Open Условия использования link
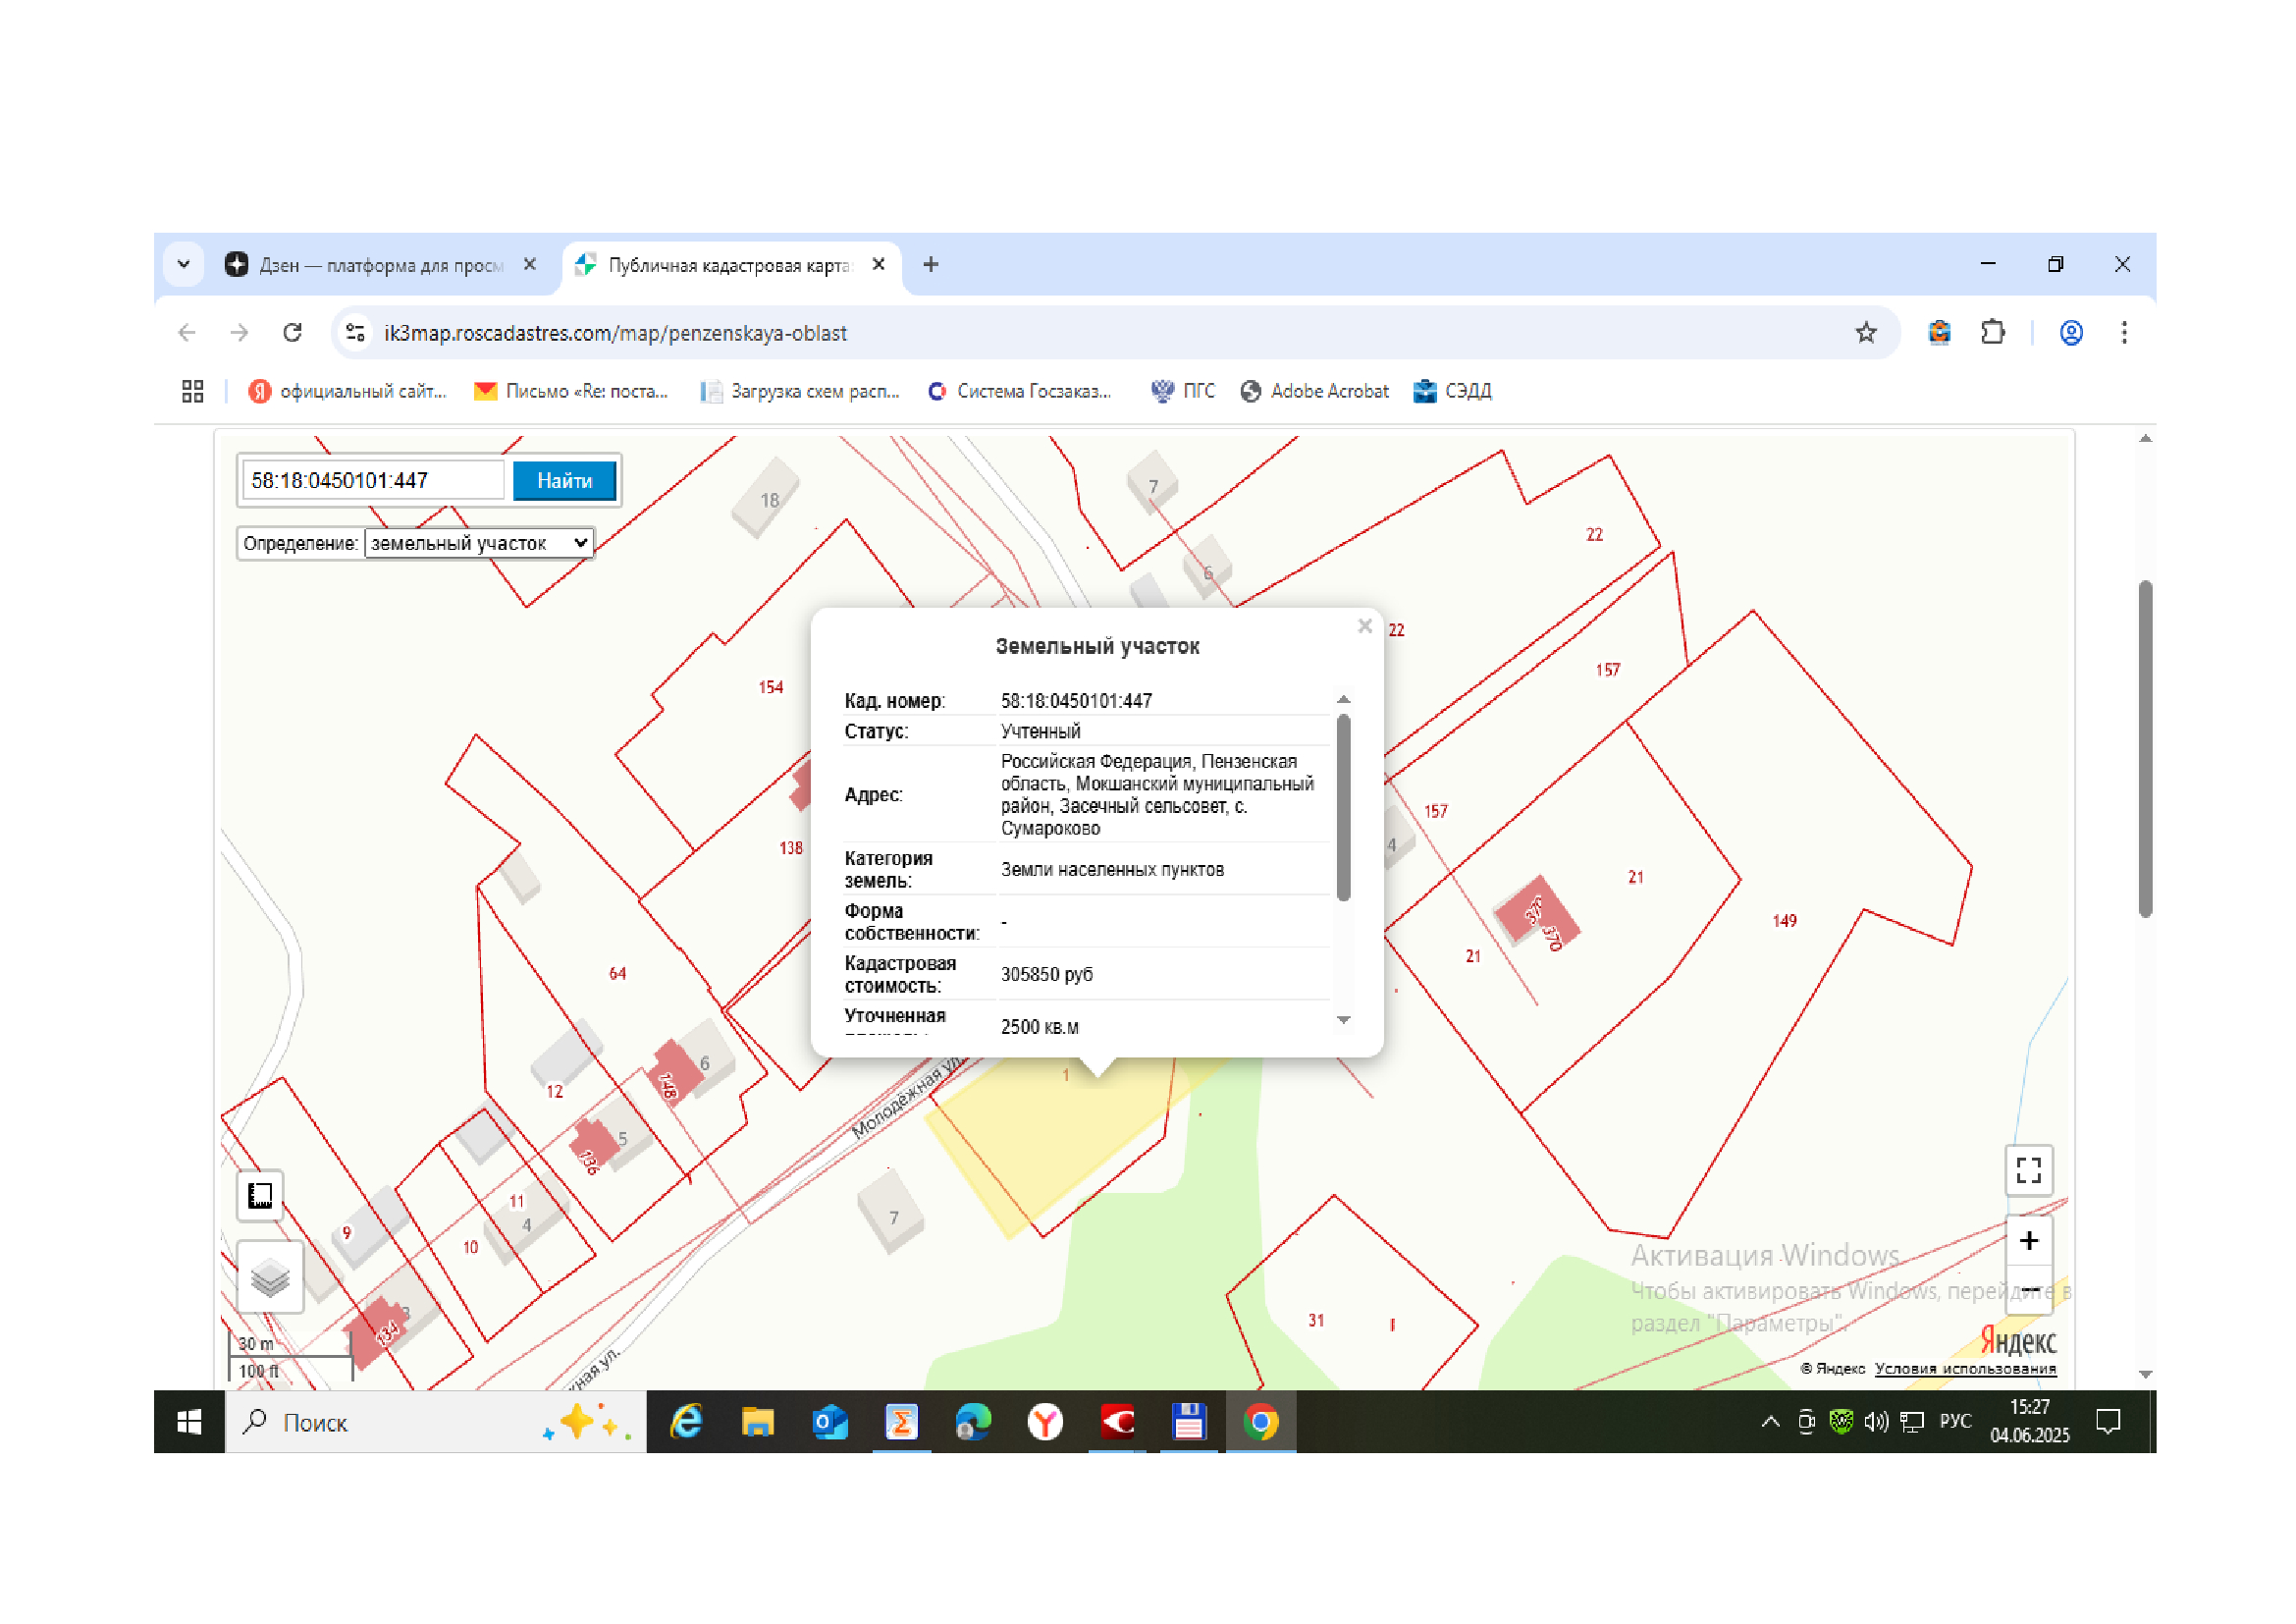This screenshot has width=2296, height=1624. pyautogui.click(x=1965, y=1368)
